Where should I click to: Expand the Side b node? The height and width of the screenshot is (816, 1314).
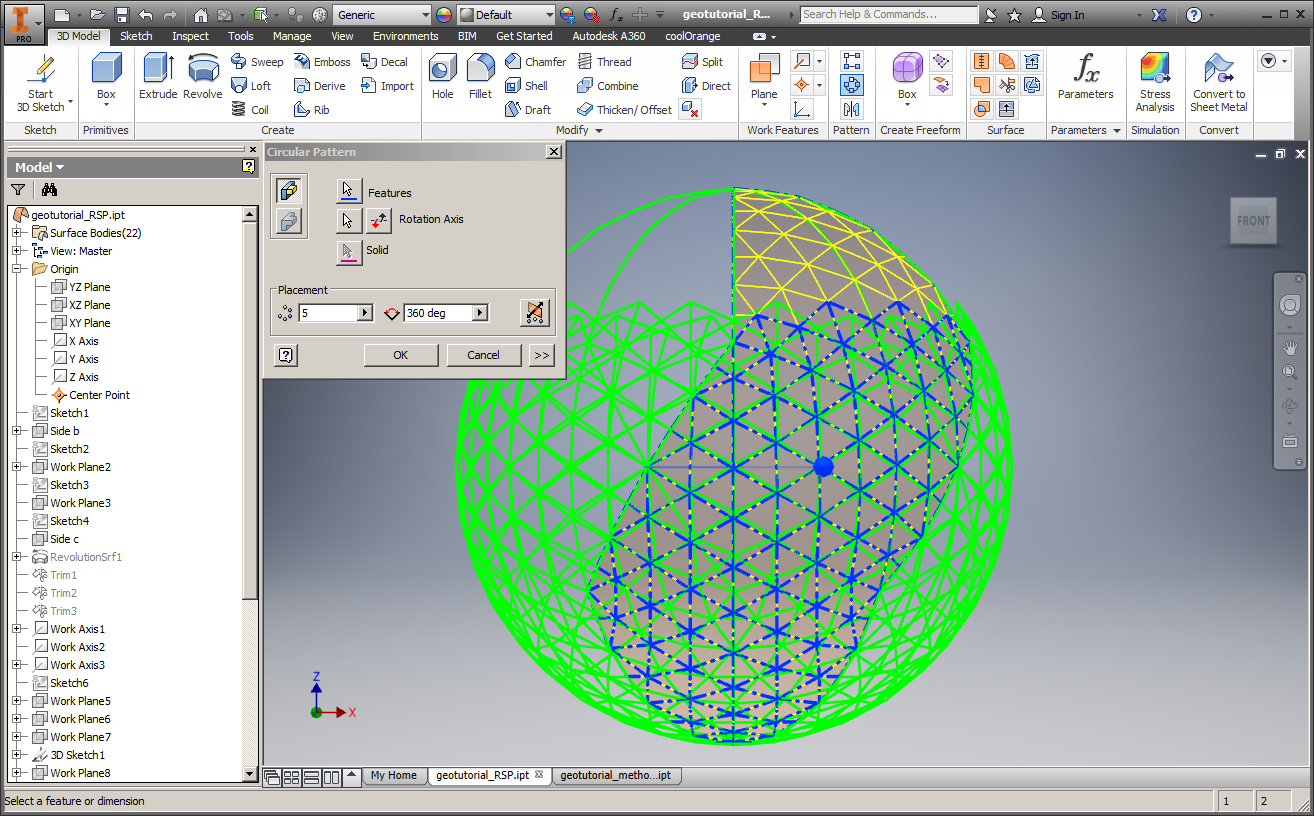point(17,431)
